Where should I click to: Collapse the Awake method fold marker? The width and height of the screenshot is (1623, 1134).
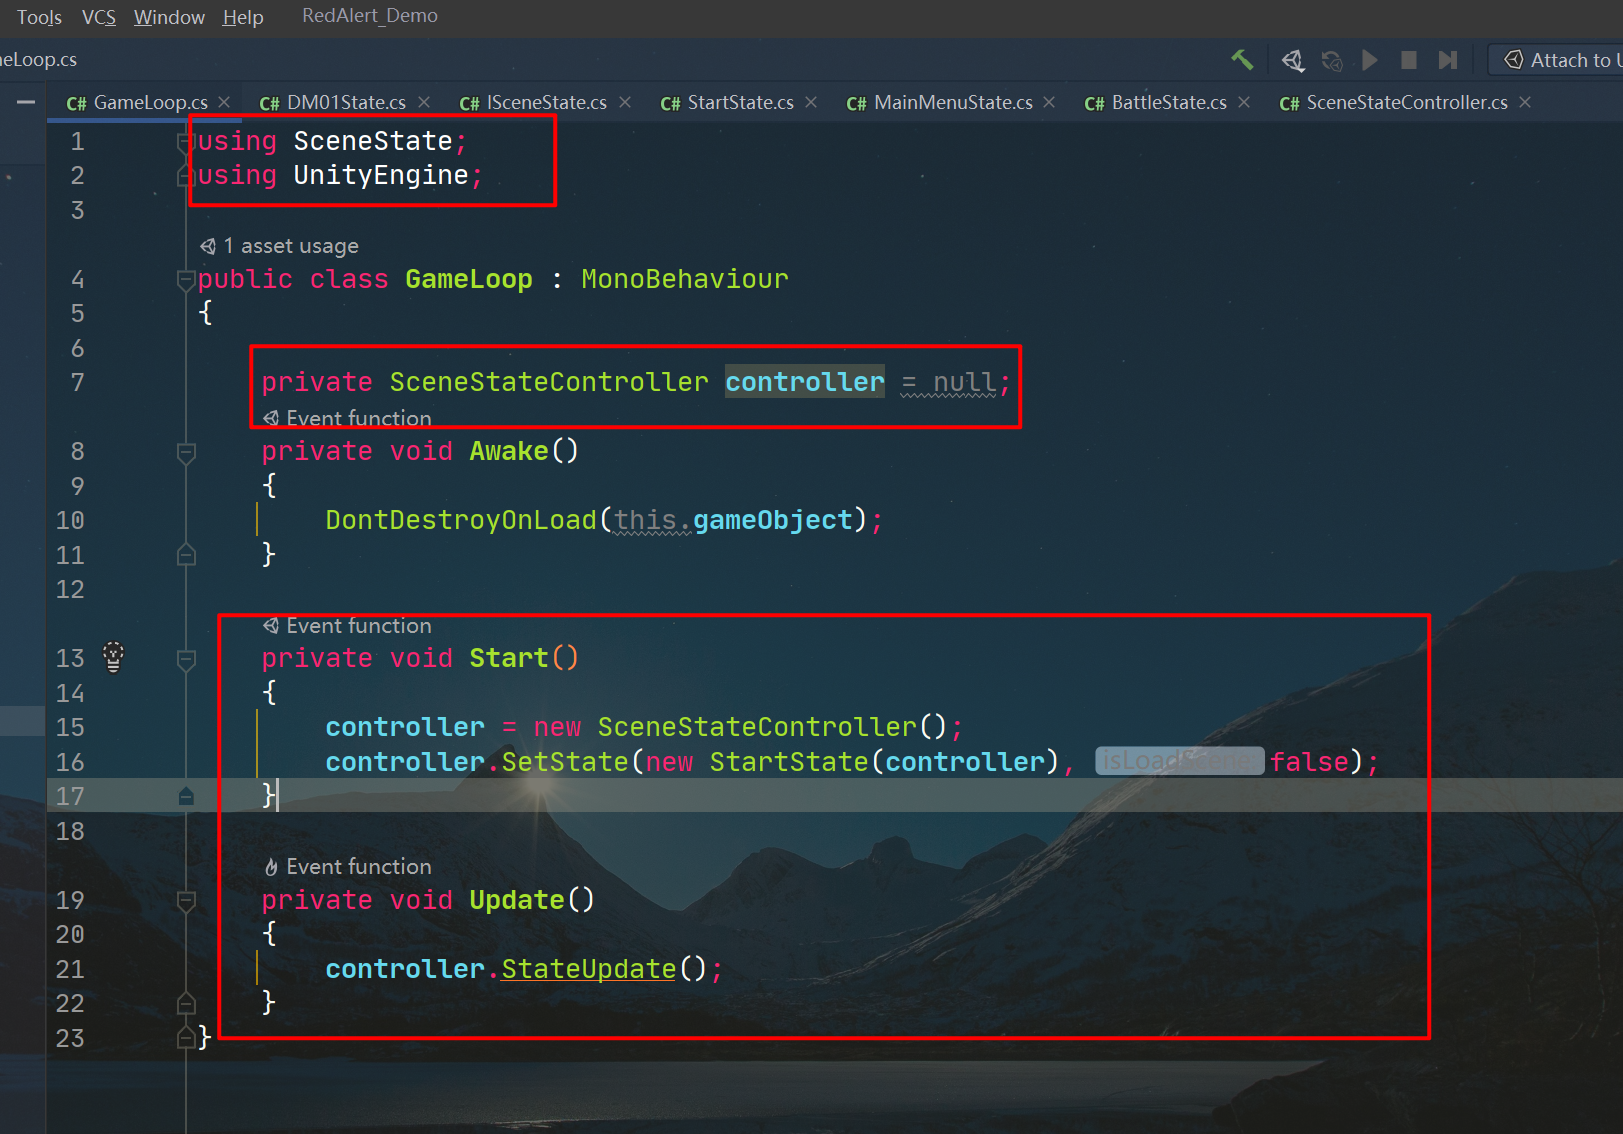pos(186,452)
